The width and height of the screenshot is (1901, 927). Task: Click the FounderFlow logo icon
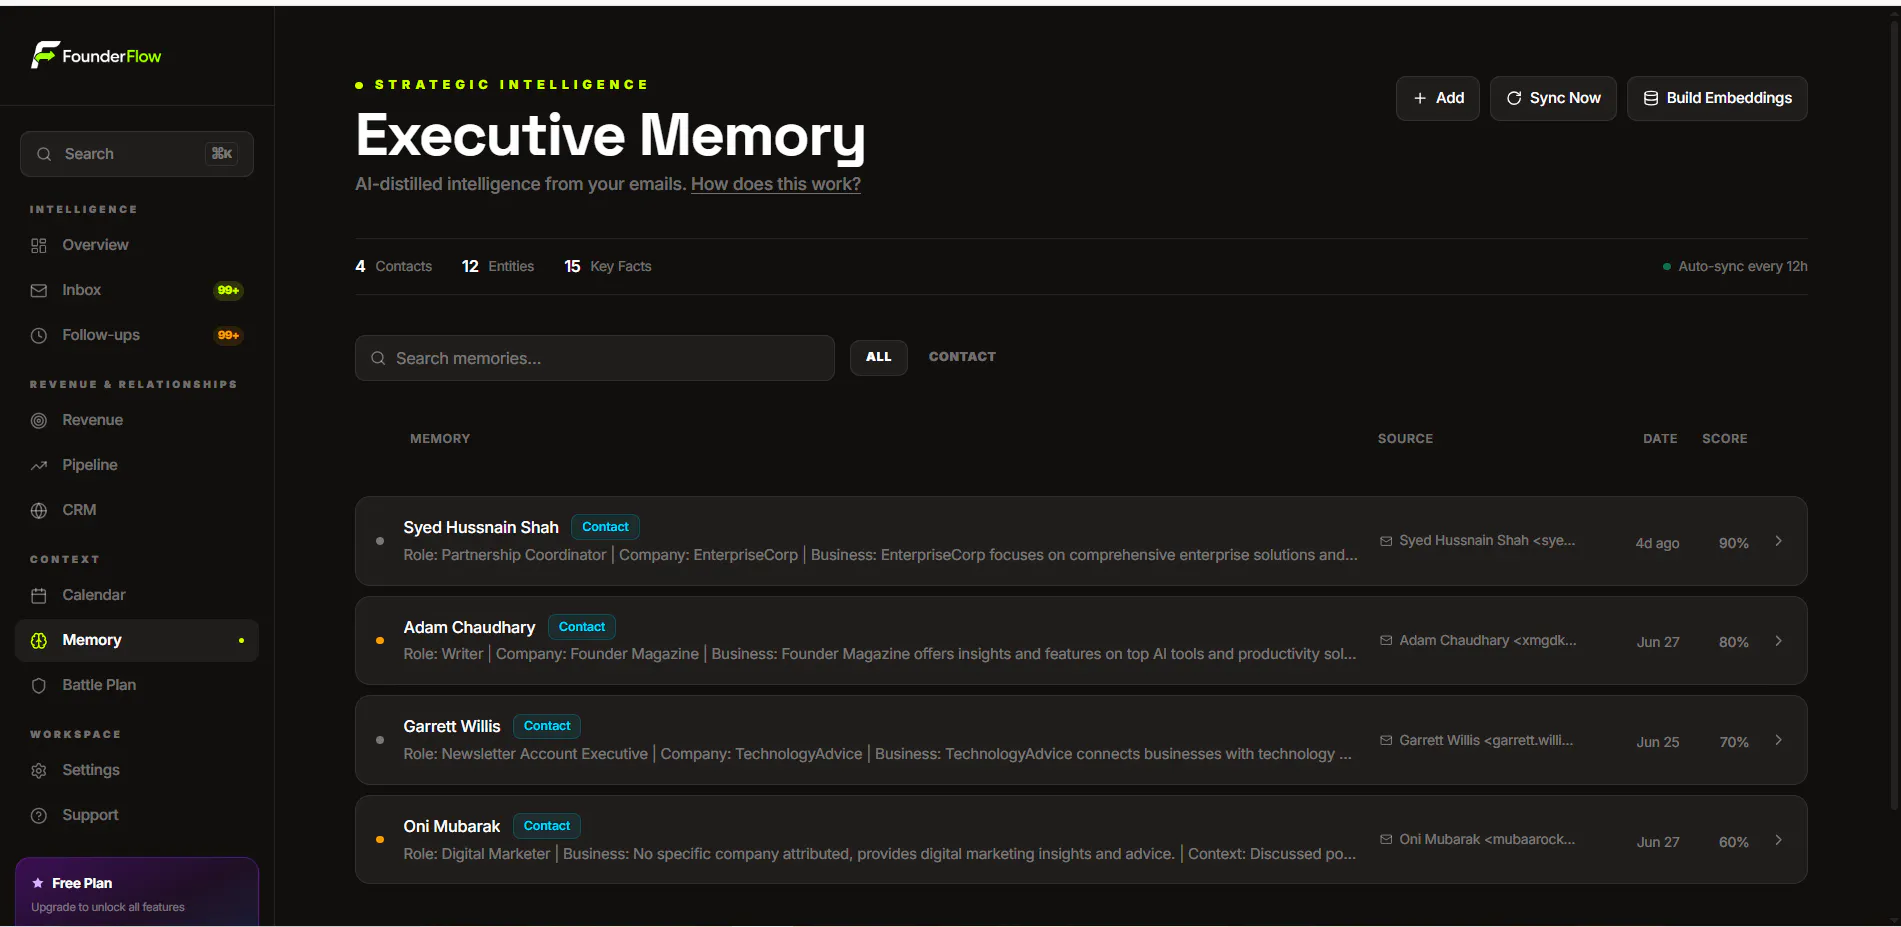[45, 55]
